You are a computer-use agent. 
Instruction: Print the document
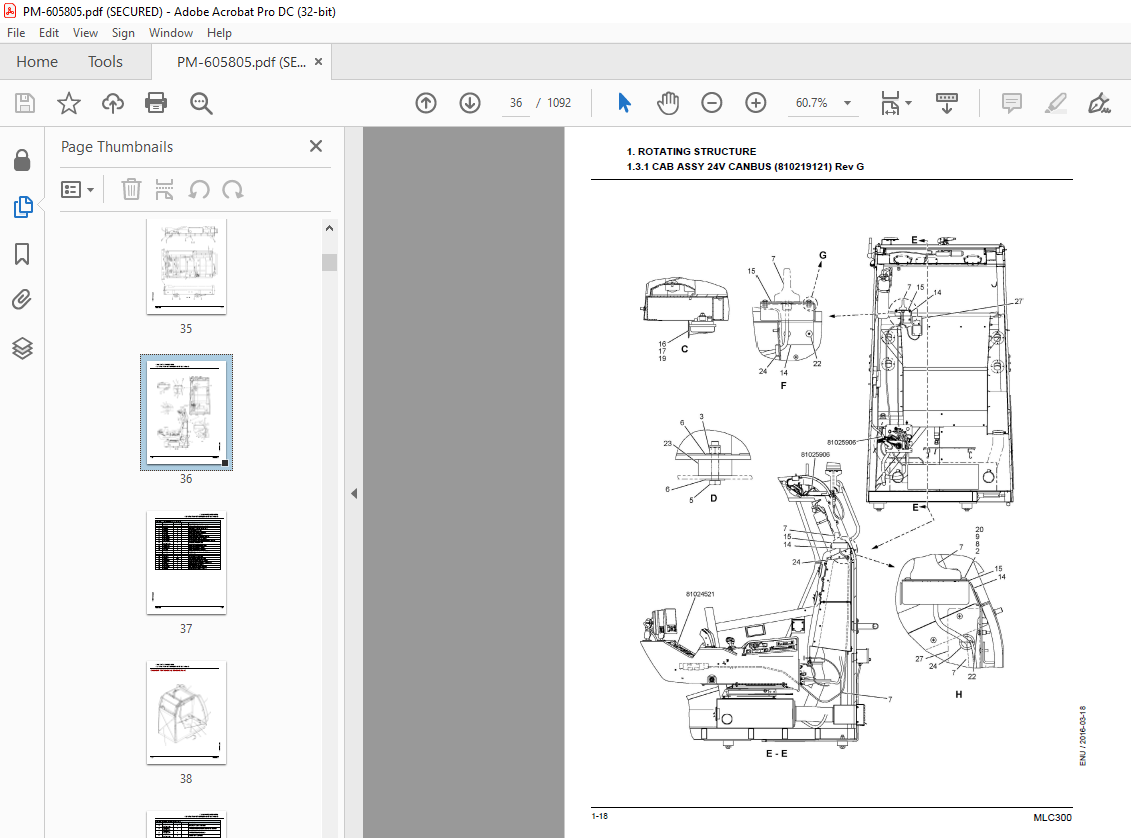coord(156,103)
